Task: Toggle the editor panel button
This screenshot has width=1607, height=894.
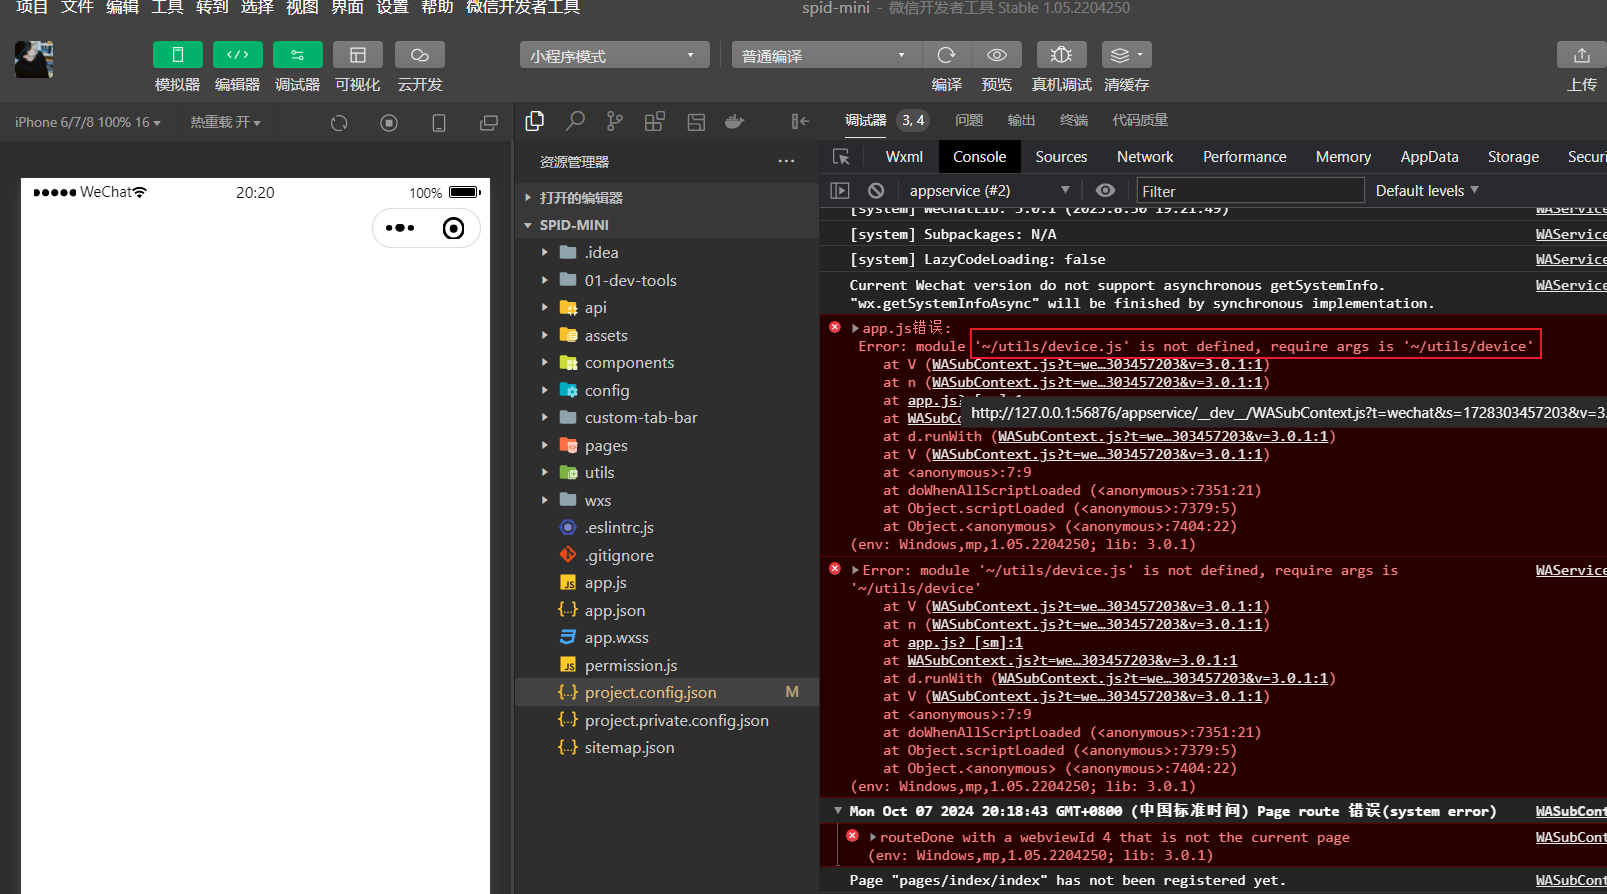Action: (x=237, y=55)
